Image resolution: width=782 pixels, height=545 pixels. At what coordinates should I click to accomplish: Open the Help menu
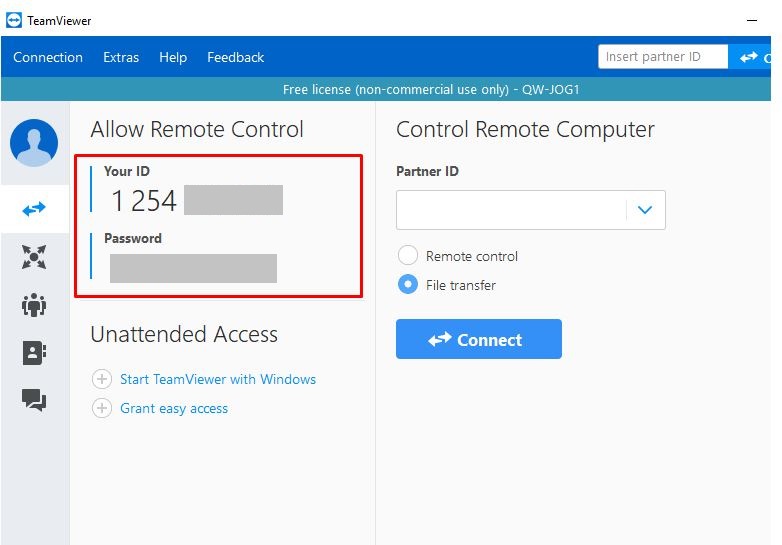(173, 57)
